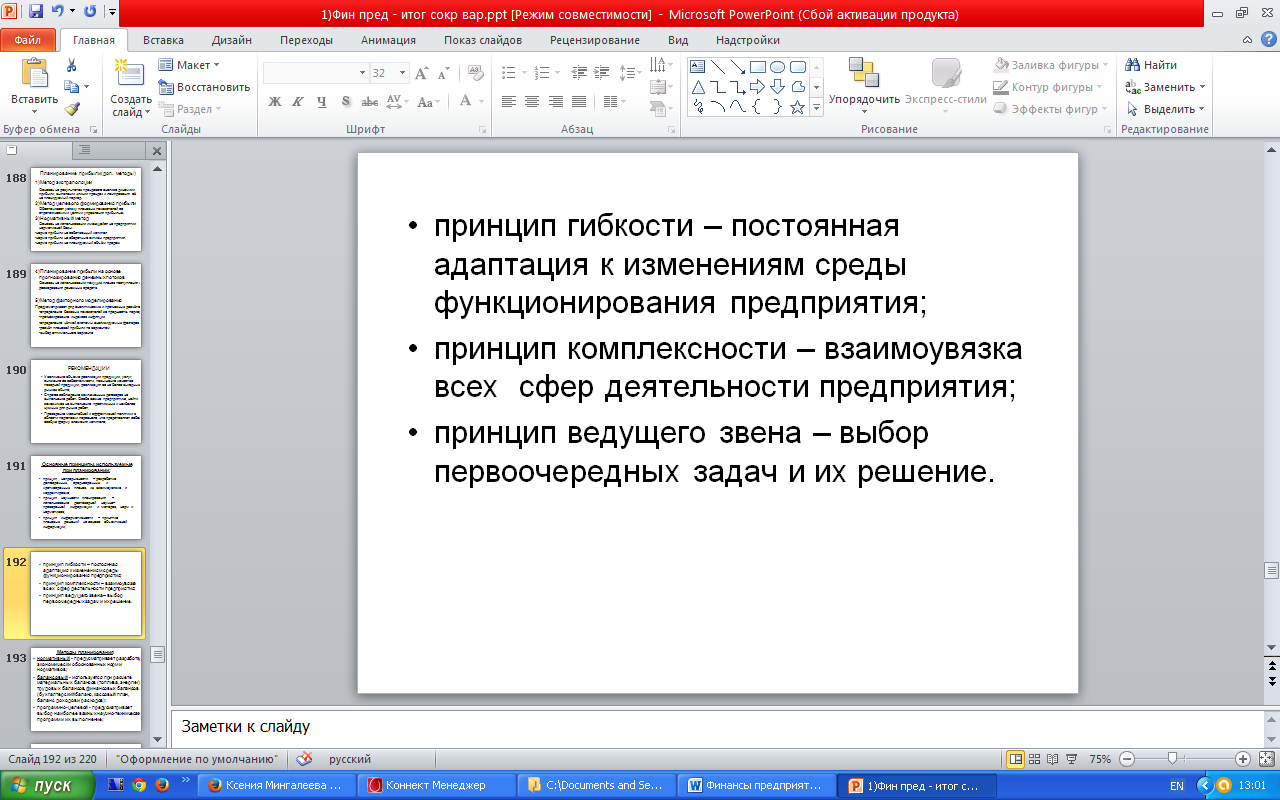Open the Заменить dropdown arrow
The height and width of the screenshot is (800, 1280).
(x=1203, y=87)
